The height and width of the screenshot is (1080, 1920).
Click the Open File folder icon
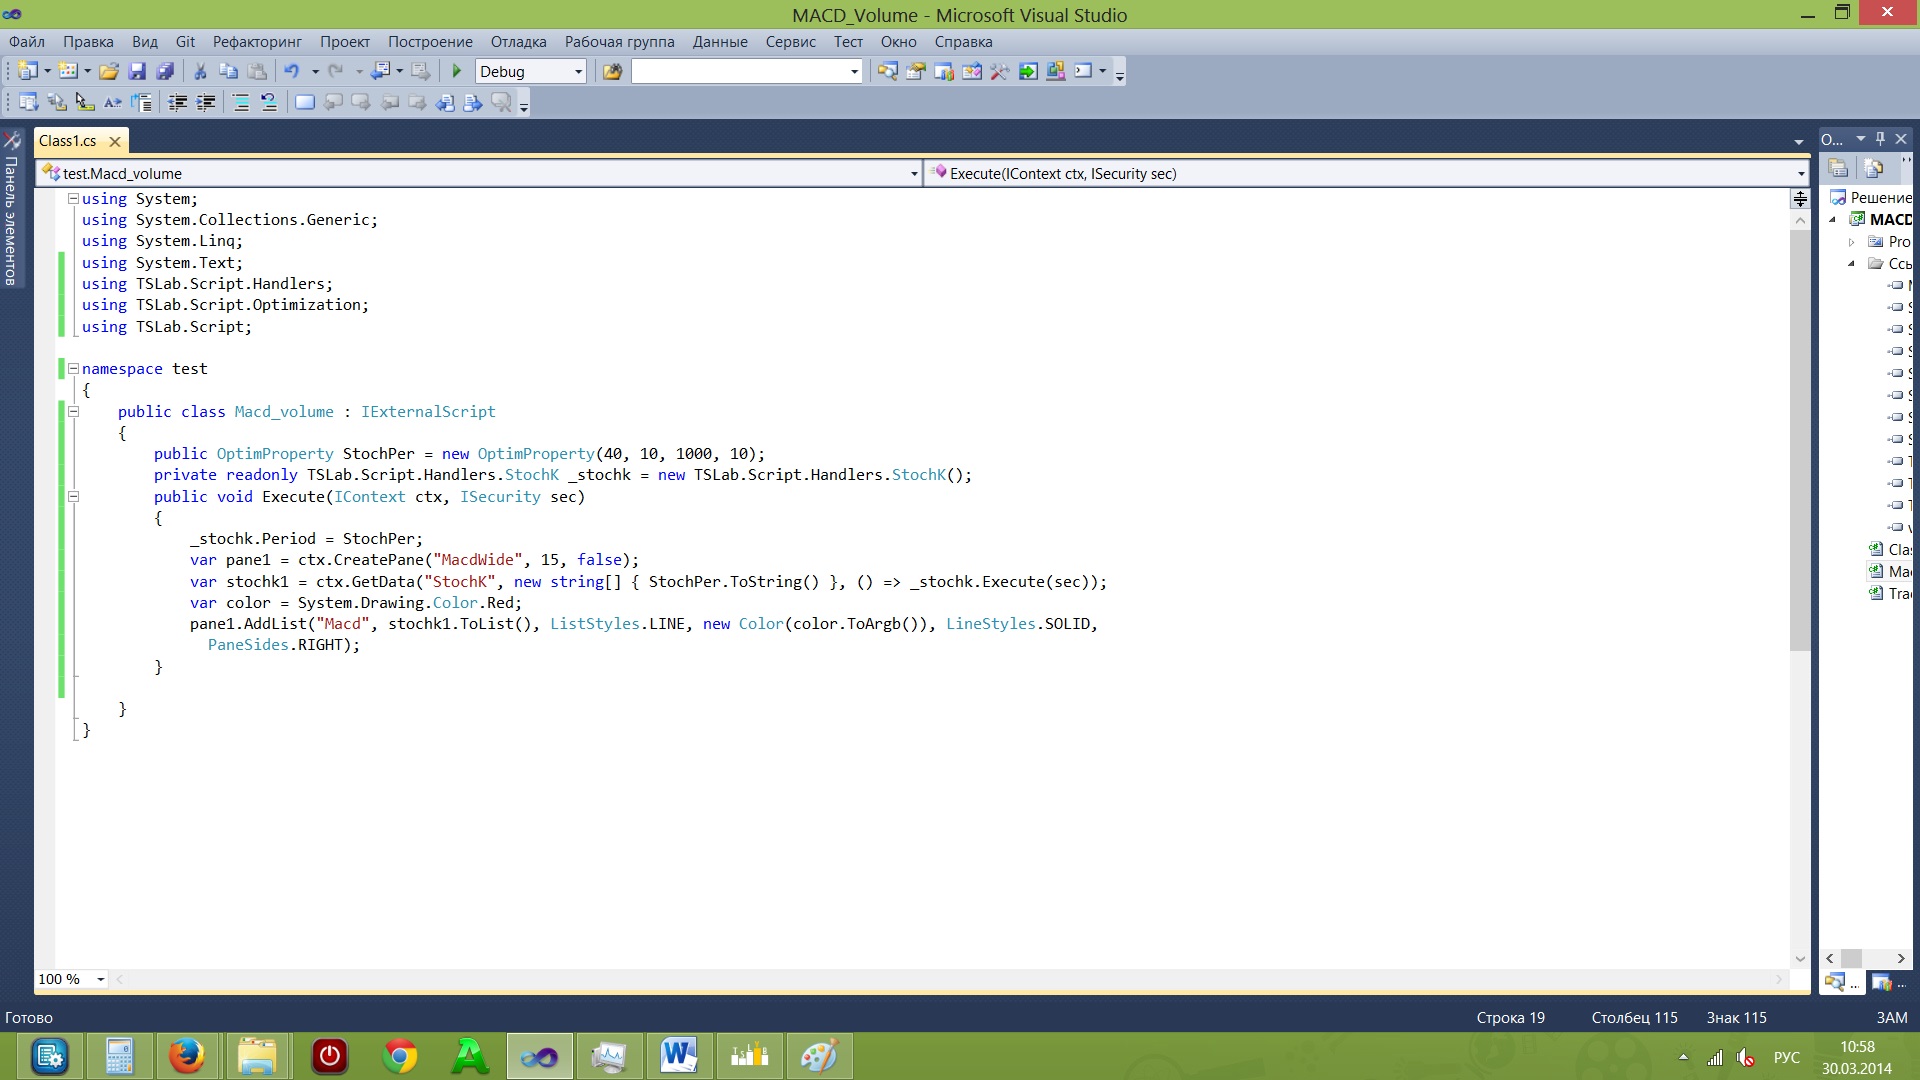(109, 71)
